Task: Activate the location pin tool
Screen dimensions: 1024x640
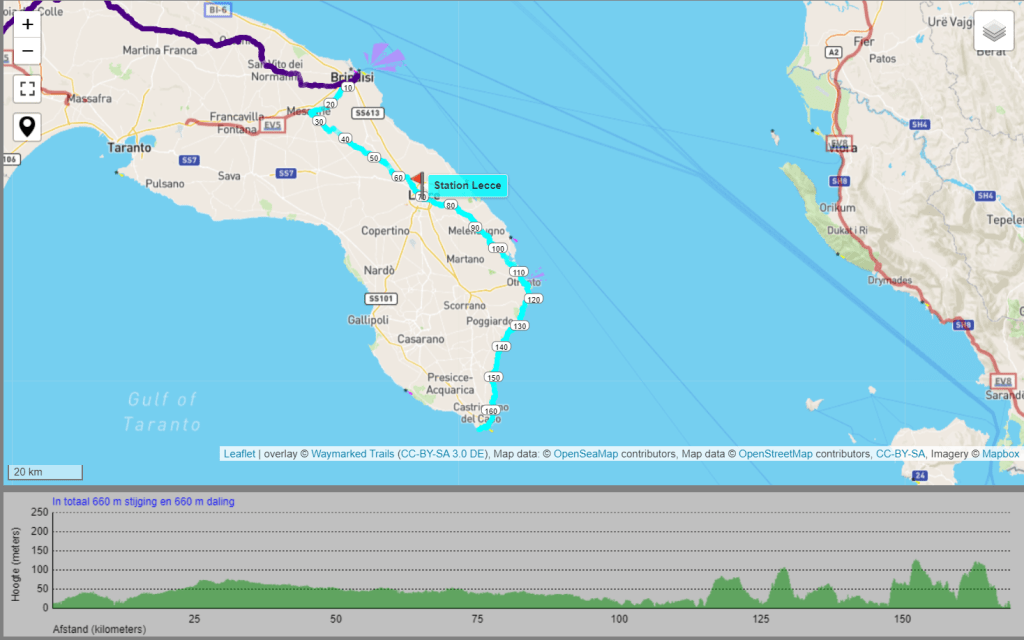Action: tap(27, 126)
